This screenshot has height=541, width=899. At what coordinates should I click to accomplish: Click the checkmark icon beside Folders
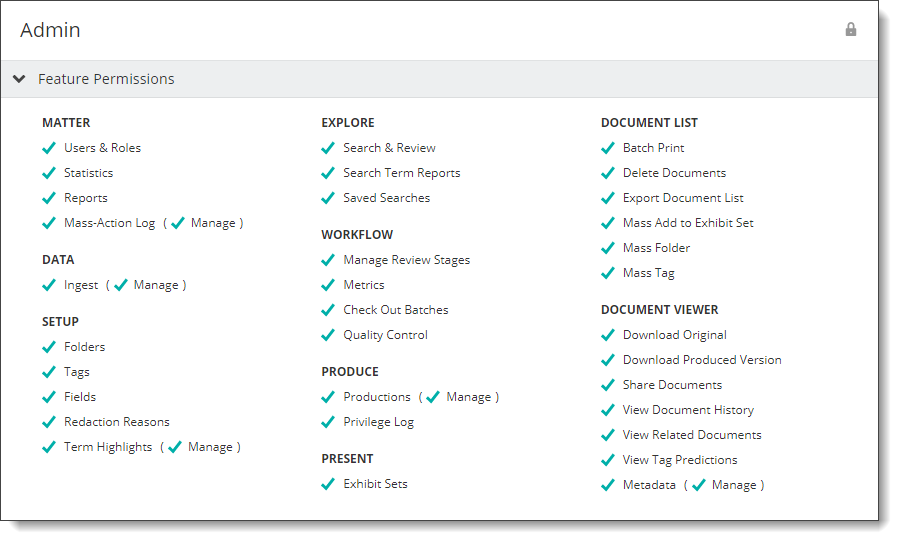(49, 347)
